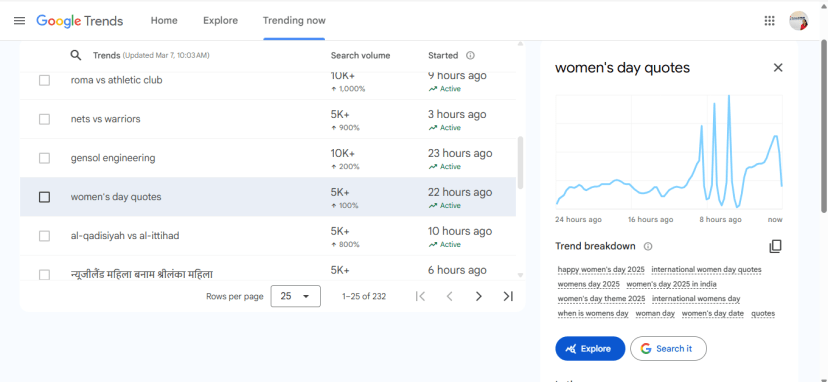The image size is (828, 382).
Task: Click the info icon beside Trend breakdown
Action: [x=648, y=246]
